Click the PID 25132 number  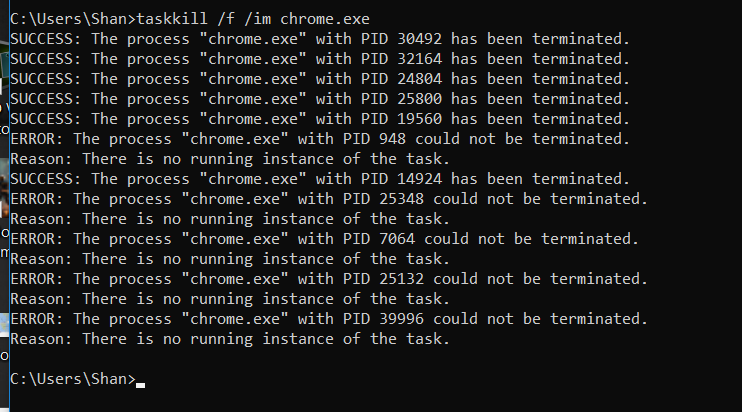[x=401, y=279]
